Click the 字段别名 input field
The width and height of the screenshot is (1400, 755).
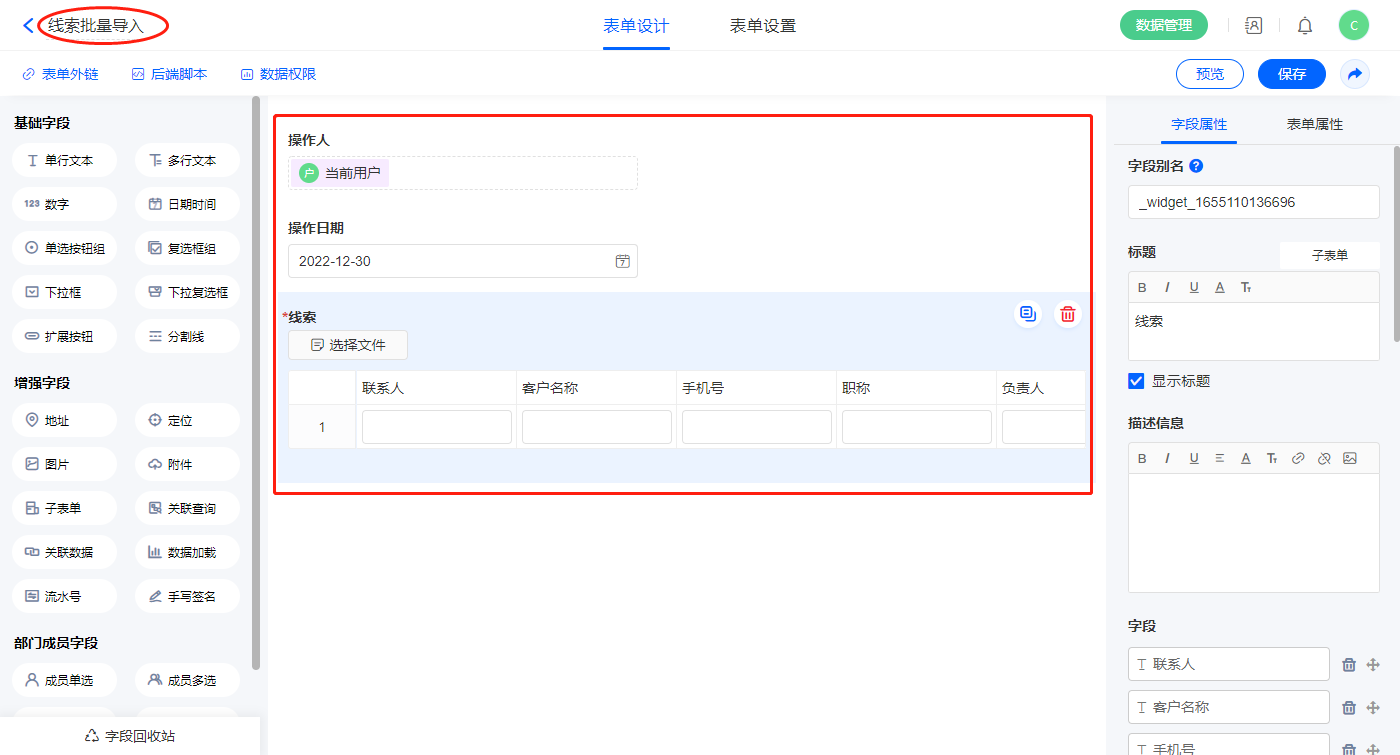1253,202
